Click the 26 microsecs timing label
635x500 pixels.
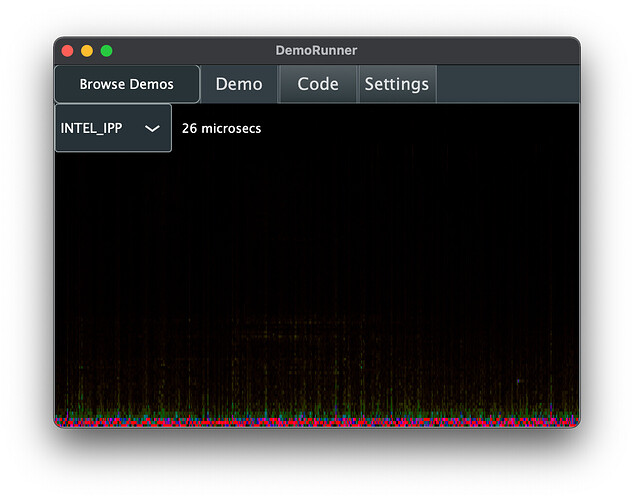[222, 128]
